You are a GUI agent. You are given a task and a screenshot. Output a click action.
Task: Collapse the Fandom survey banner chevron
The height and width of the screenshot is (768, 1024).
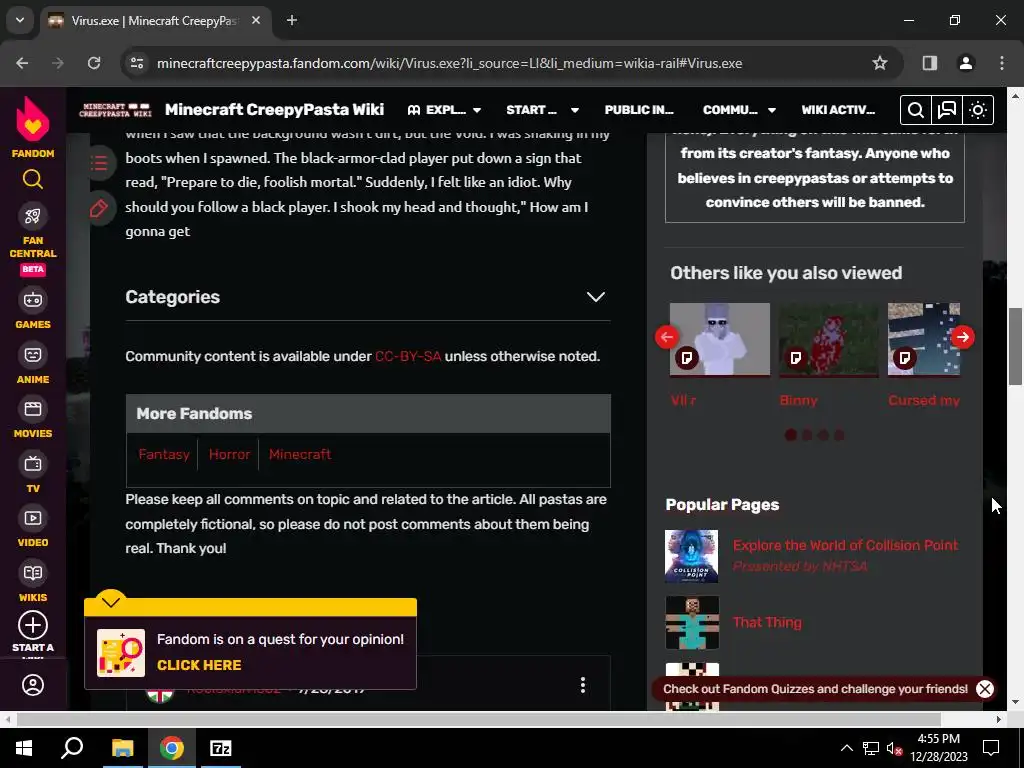tap(111, 601)
